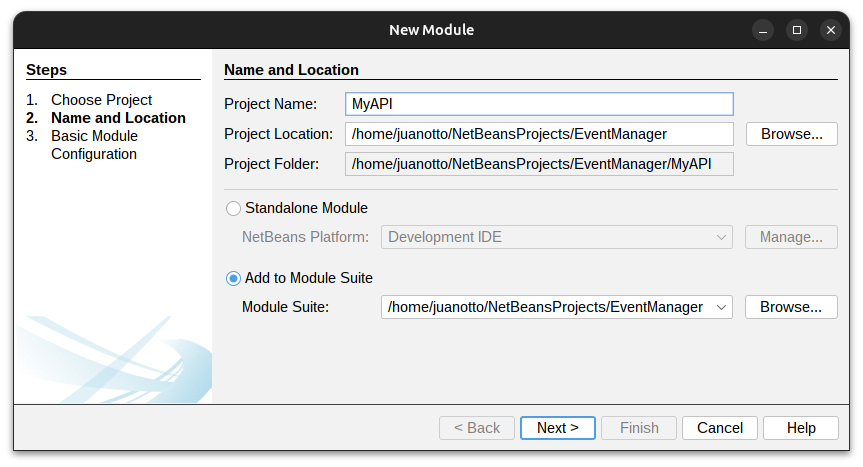Click the Project Folder path field
Screen dimensions: 863x467
pyautogui.click(x=539, y=164)
